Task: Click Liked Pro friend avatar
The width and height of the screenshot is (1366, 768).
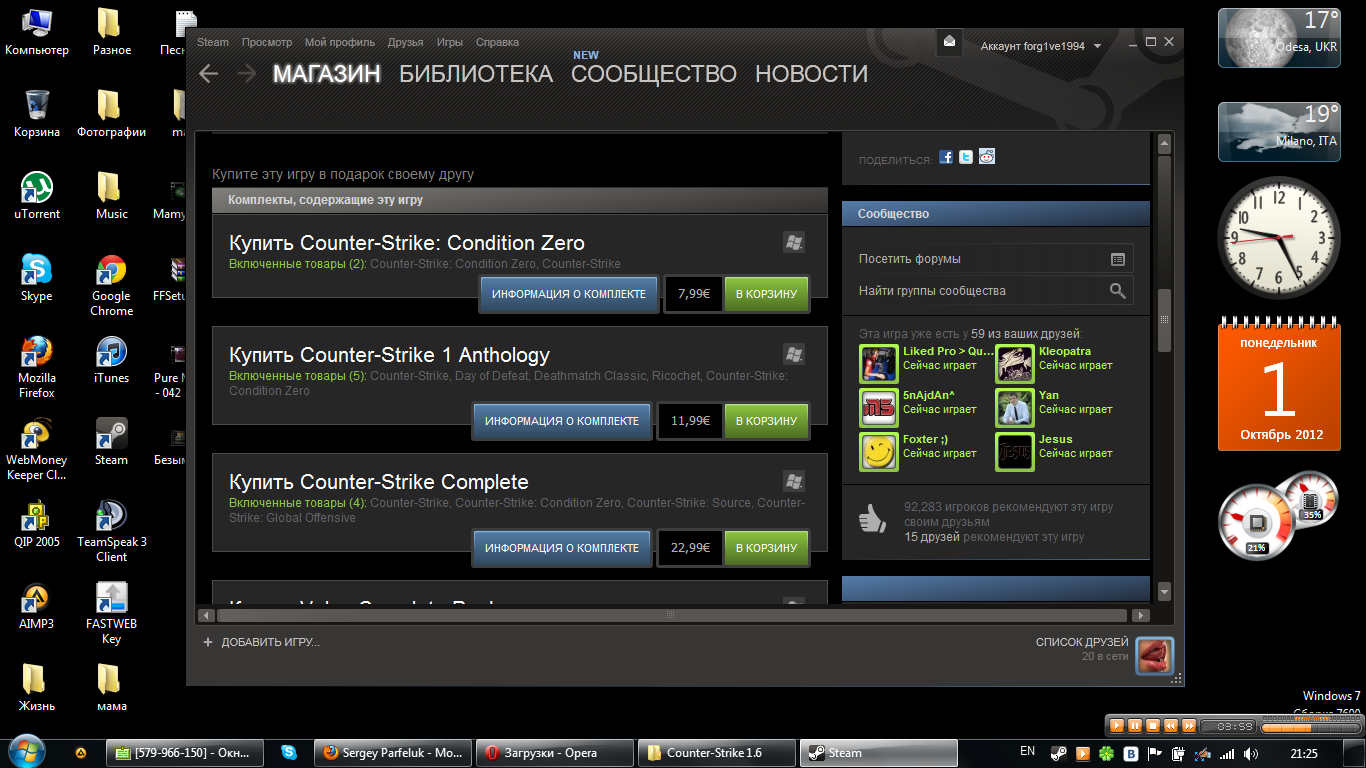Action: tap(879, 364)
